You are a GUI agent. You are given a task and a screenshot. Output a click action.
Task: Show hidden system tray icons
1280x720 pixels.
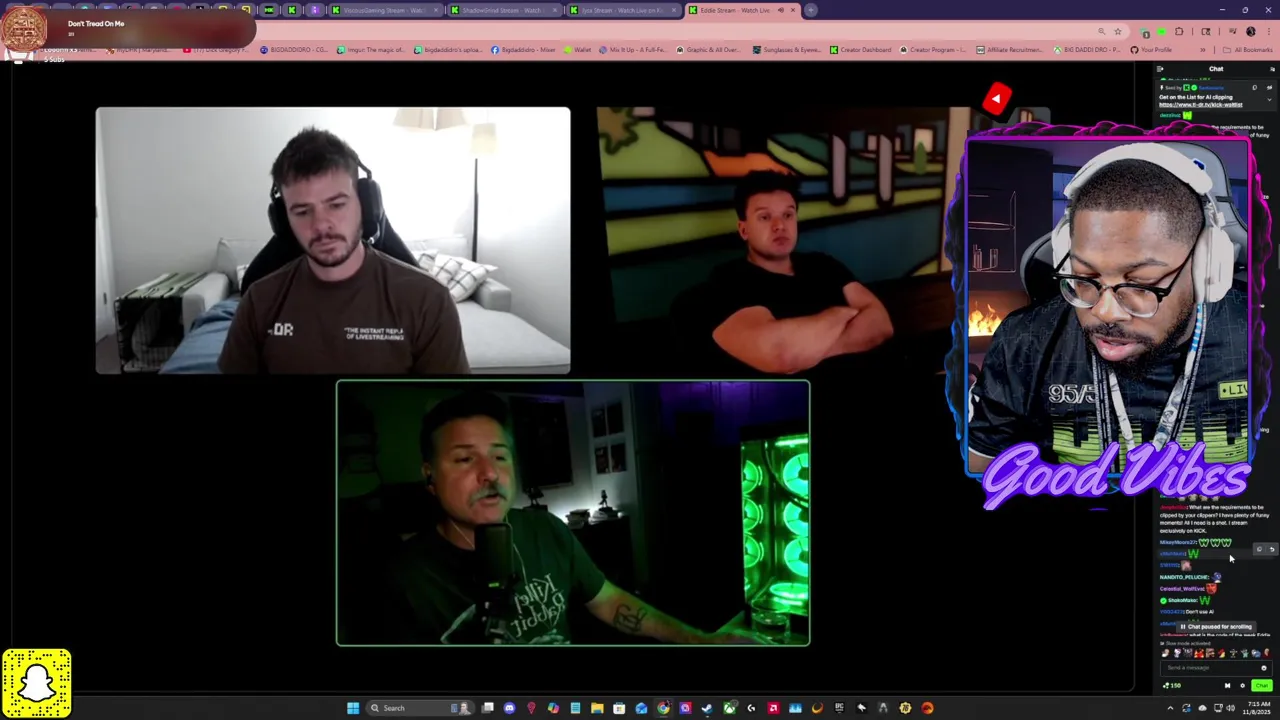(x=1170, y=708)
